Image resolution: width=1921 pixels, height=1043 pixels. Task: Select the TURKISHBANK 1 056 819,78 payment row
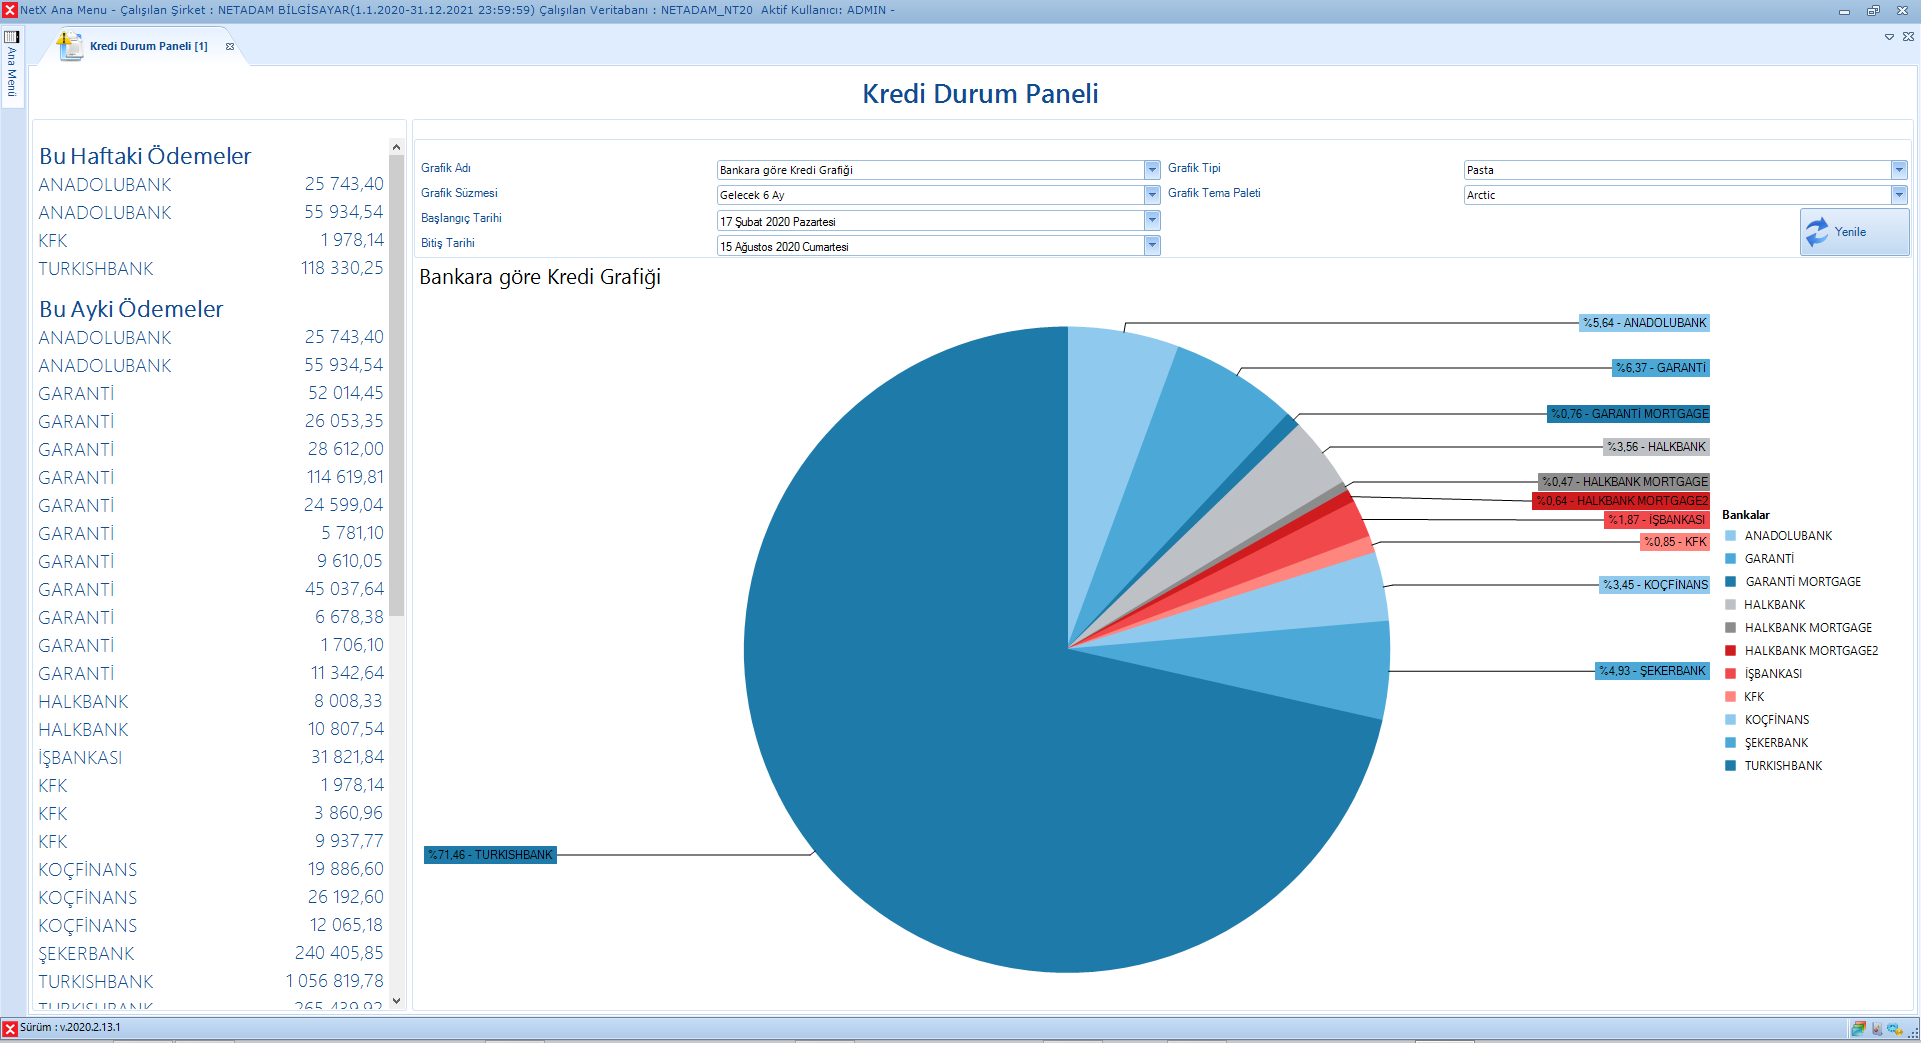pos(211,982)
